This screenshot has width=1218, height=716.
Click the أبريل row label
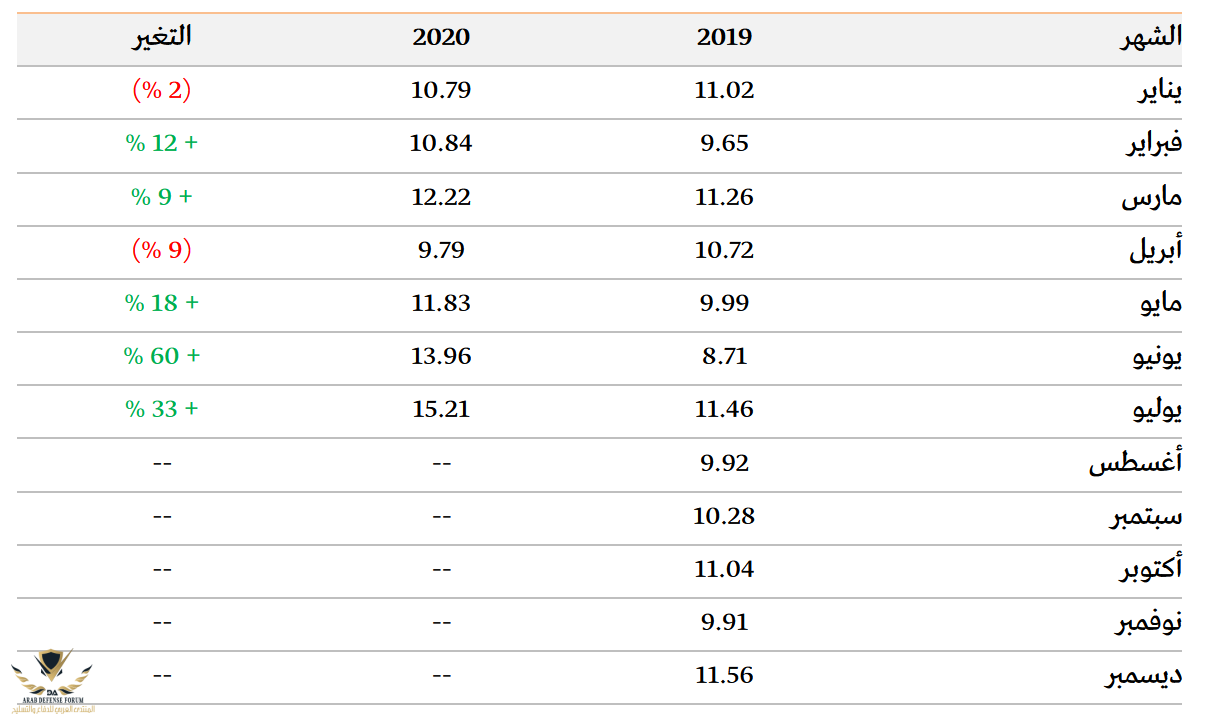[x=1155, y=251]
